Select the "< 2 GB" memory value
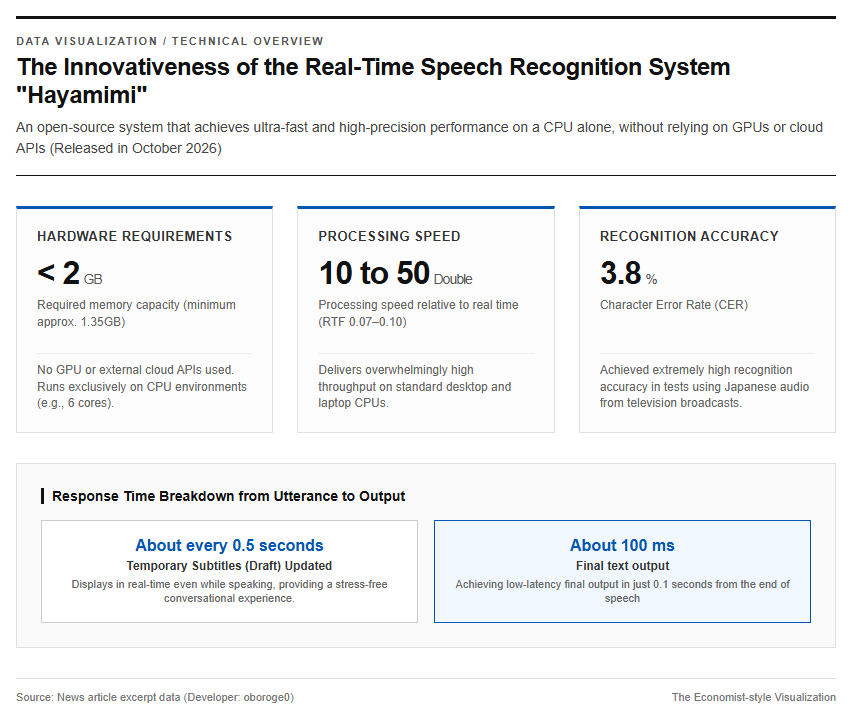The image size is (852, 719). pos(70,273)
